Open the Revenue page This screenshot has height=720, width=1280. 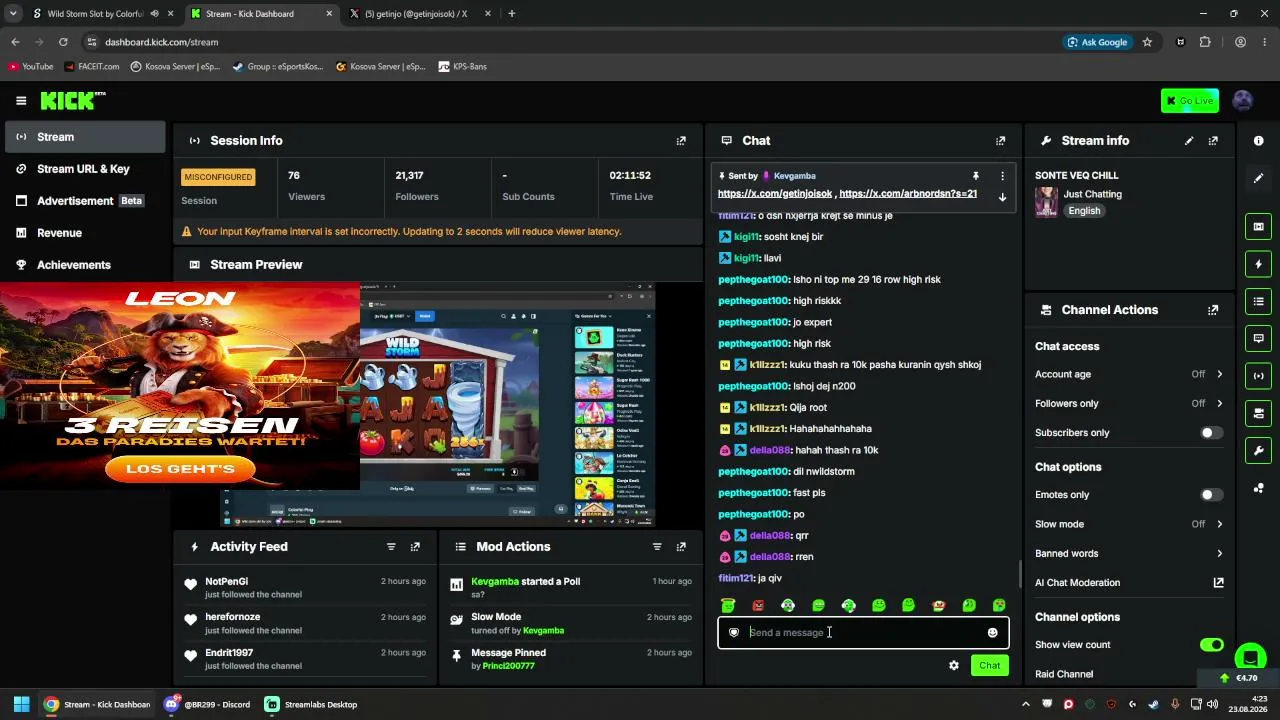[x=84, y=233]
